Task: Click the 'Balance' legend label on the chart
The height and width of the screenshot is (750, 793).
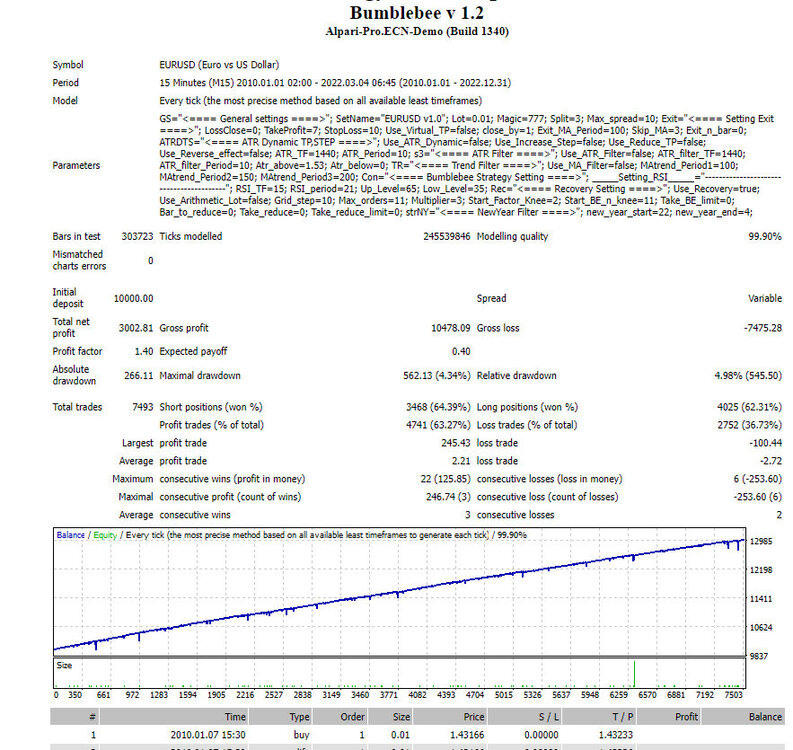Action: (x=71, y=535)
